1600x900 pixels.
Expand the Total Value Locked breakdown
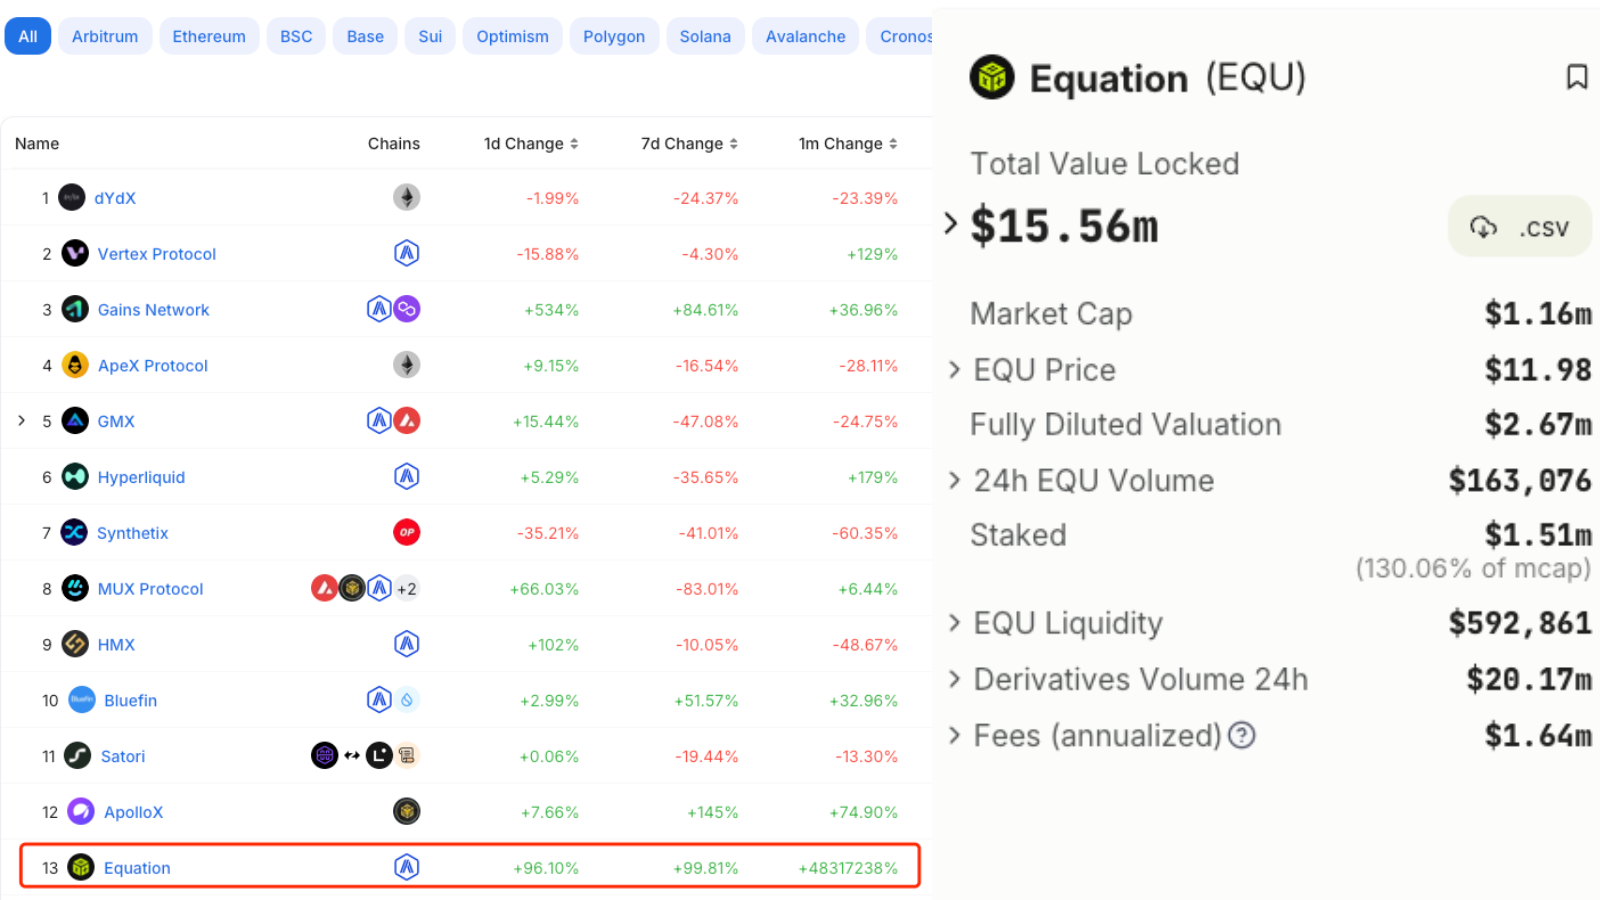point(951,223)
